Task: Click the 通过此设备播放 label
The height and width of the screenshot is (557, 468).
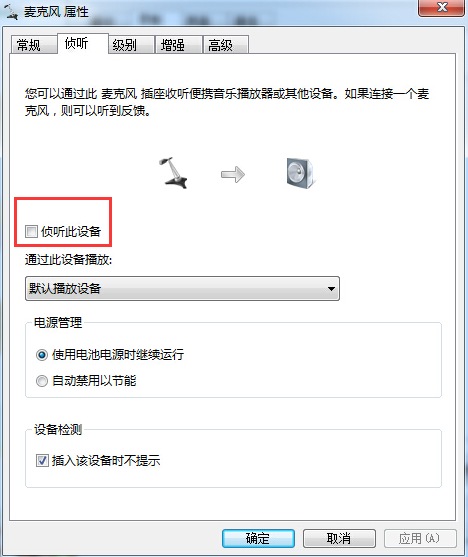Action: pos(68,260)
